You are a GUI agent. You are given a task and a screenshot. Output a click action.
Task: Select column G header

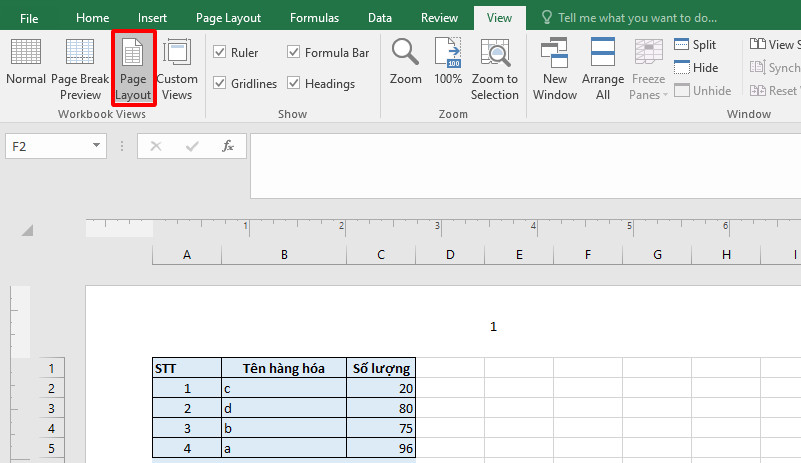657,254
